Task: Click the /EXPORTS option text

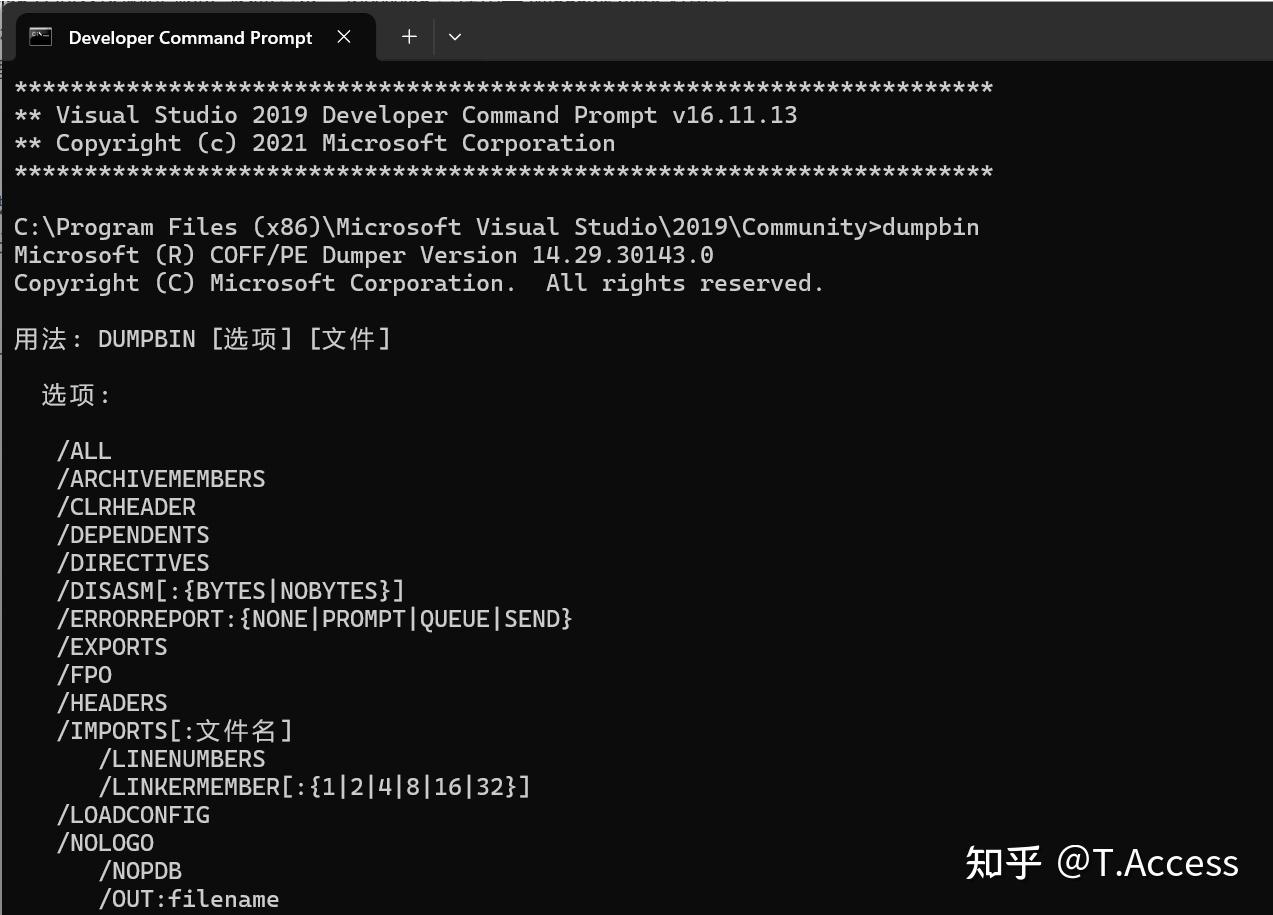Action: [111, 646]
